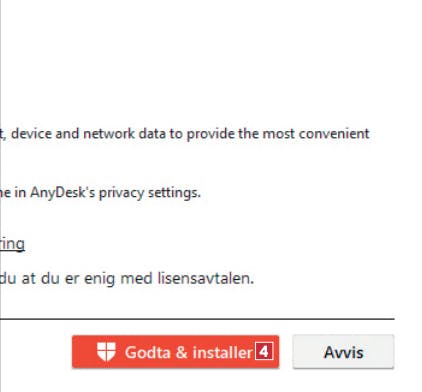Click the horizontal separator line above the buttons
This screenshot has width=422, height=392.
click(x=197, y=319)
